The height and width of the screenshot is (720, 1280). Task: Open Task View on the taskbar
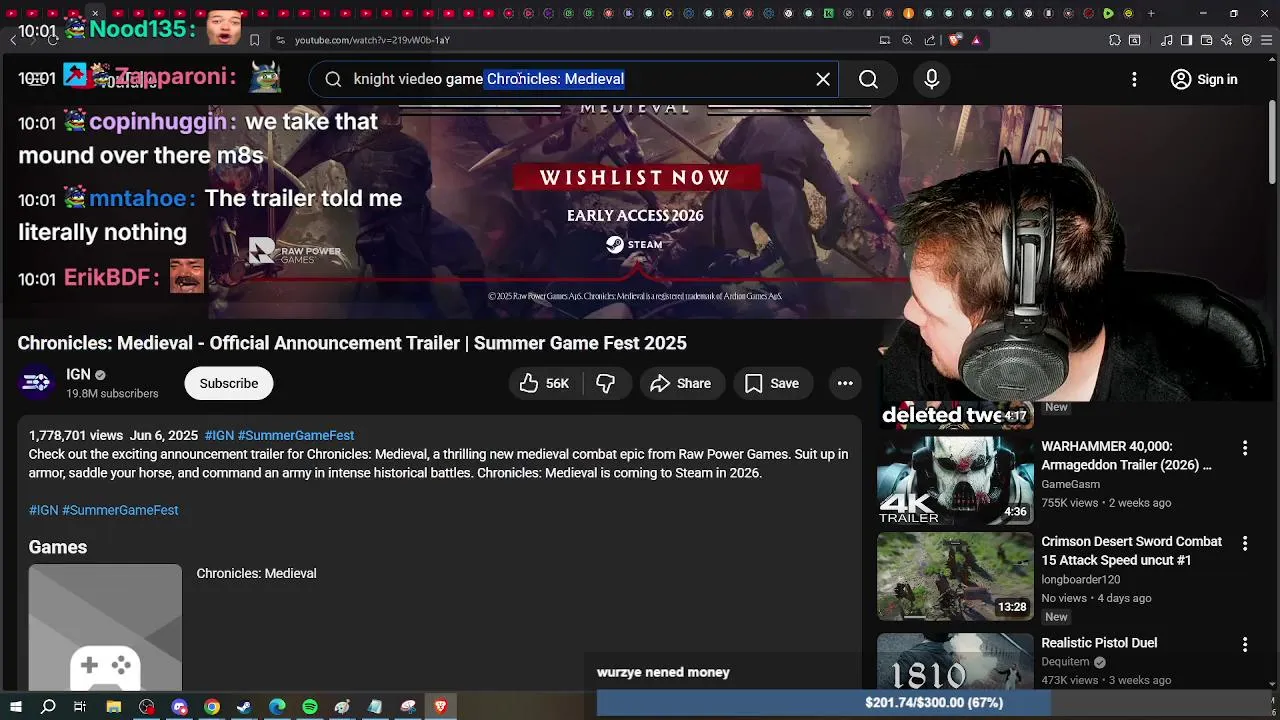click(80, 707)
